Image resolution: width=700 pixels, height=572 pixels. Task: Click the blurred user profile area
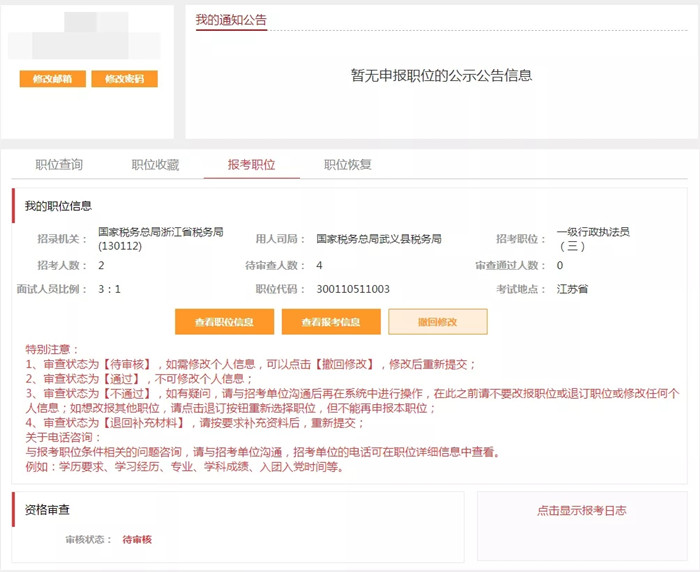click(x=85, y=37)
